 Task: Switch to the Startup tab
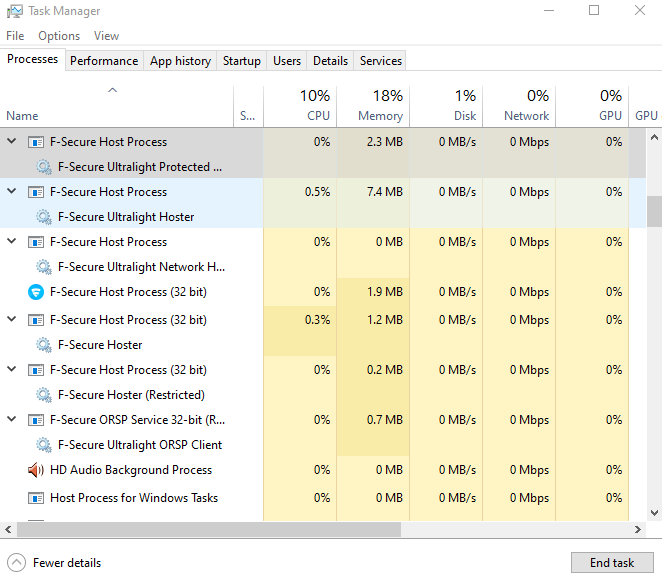click(x=241, y=61)
